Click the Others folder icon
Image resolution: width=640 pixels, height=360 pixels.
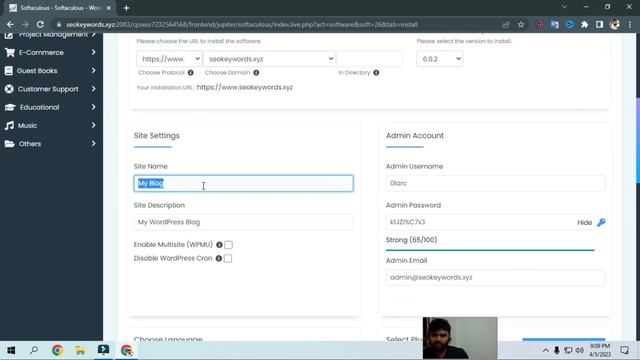click(9, 144)
